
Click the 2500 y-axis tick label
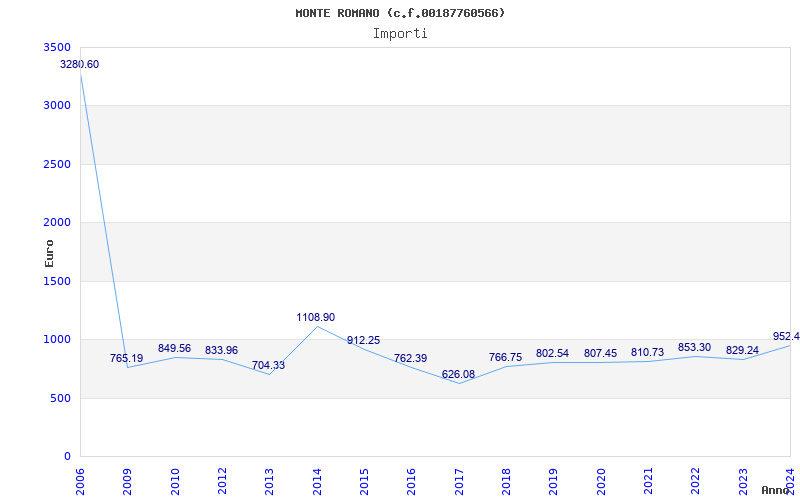click(x=58, y=165)
